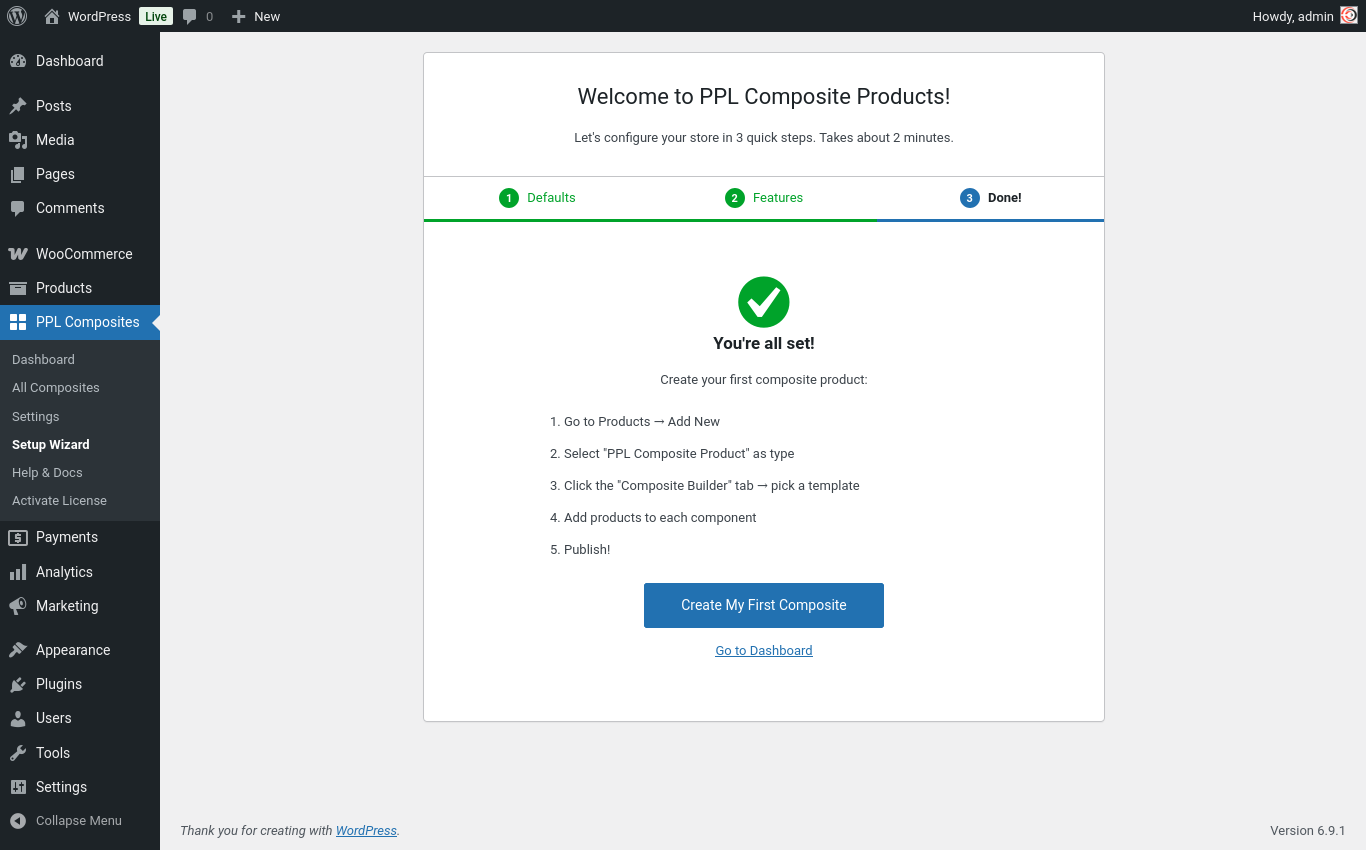
Task: Click the Marketing megaphone icon
Action: [x=18, y=606]
